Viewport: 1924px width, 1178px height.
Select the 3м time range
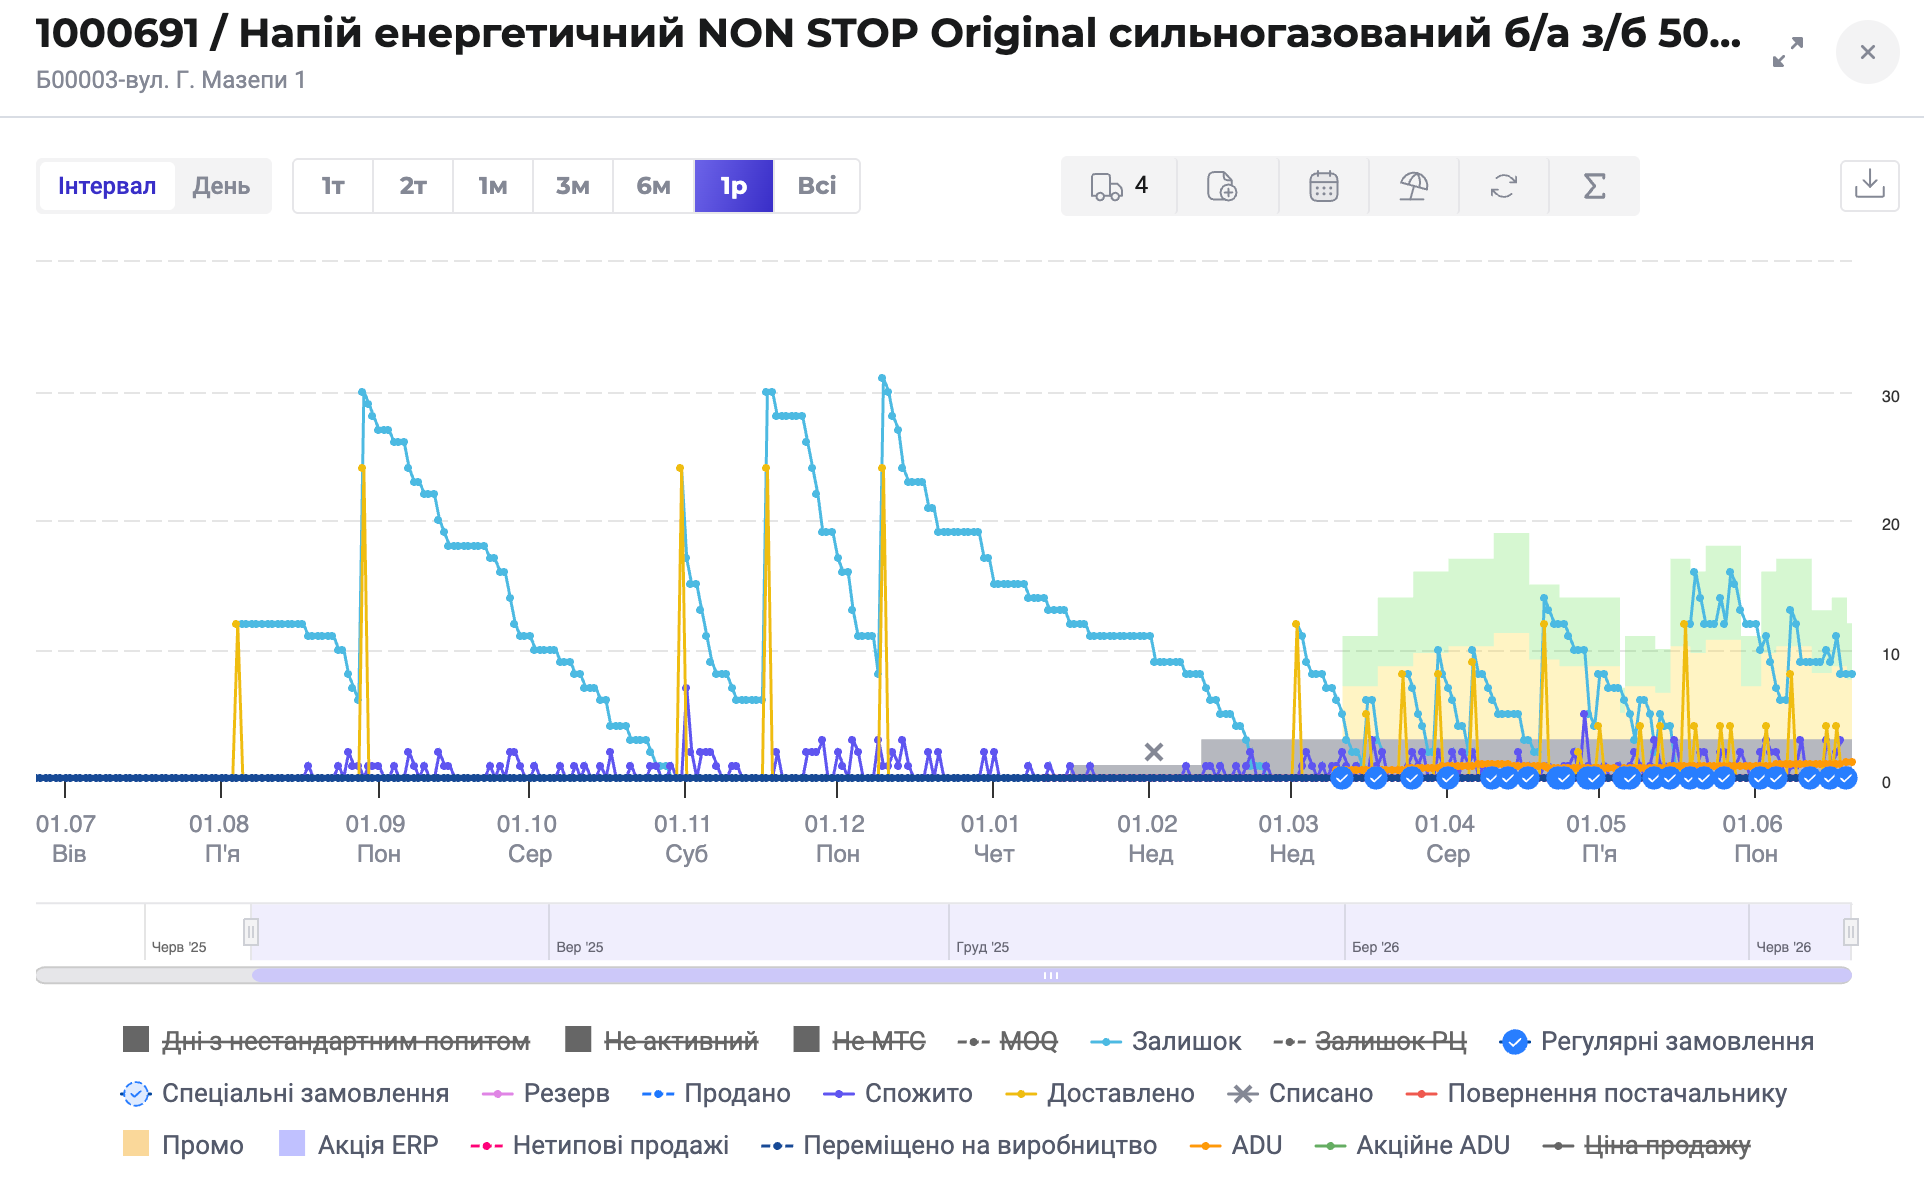pyautogui.click(x=573, y=186)
